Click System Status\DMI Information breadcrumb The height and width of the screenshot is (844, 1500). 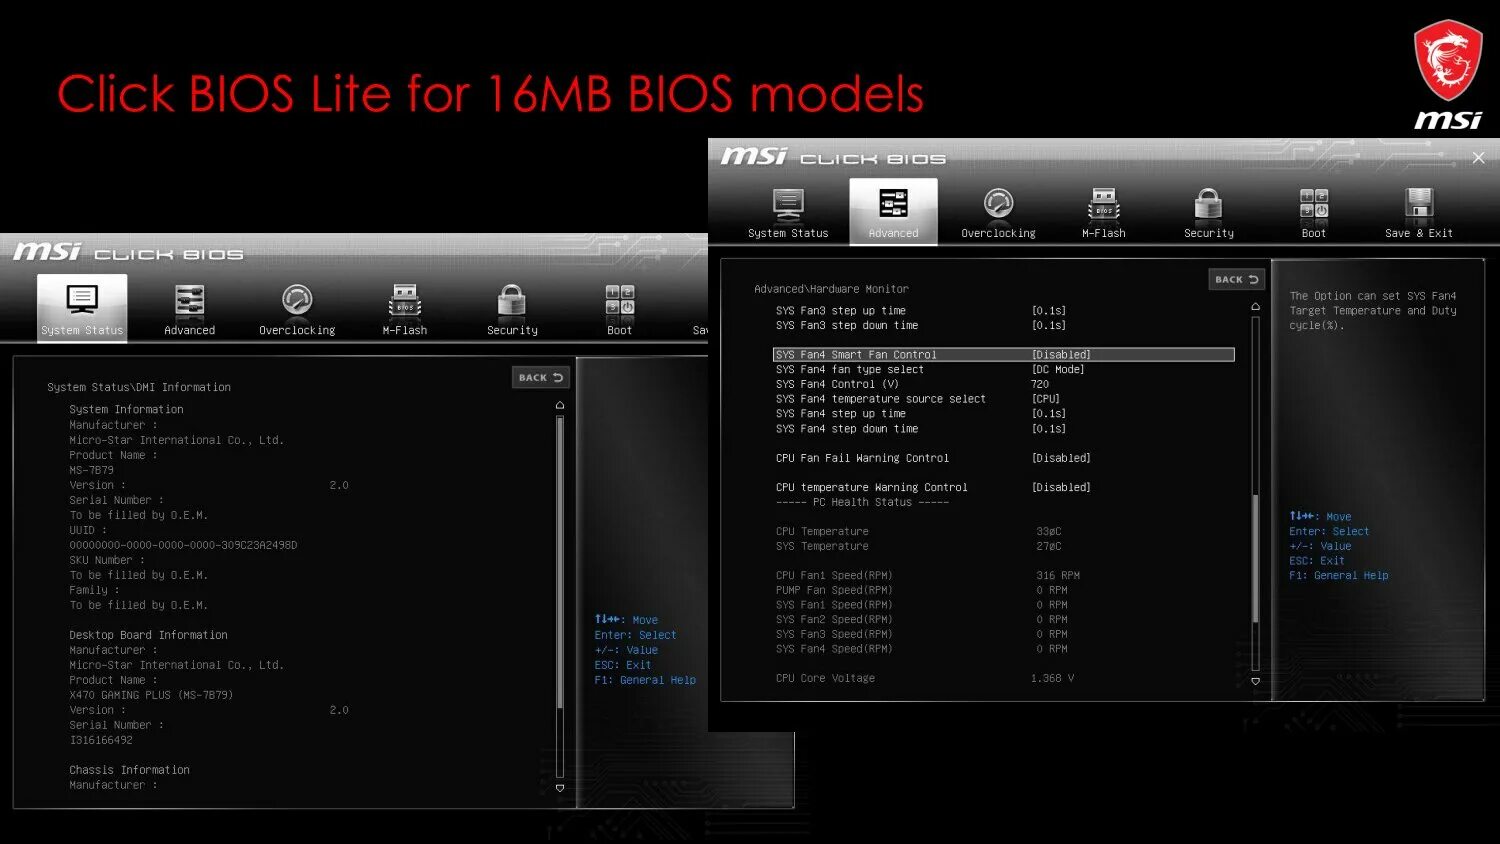click(x=139, y=387)
